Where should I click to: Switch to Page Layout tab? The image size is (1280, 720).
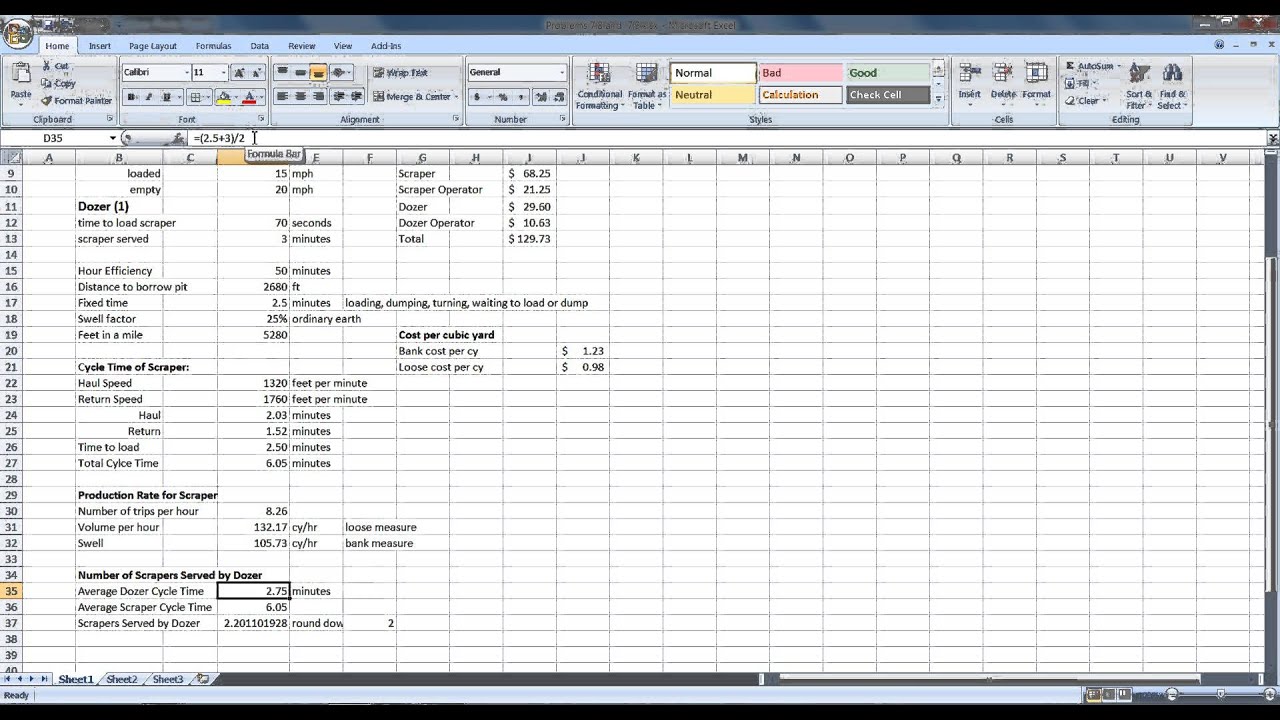pyautogui.click(x=152, y=46)
